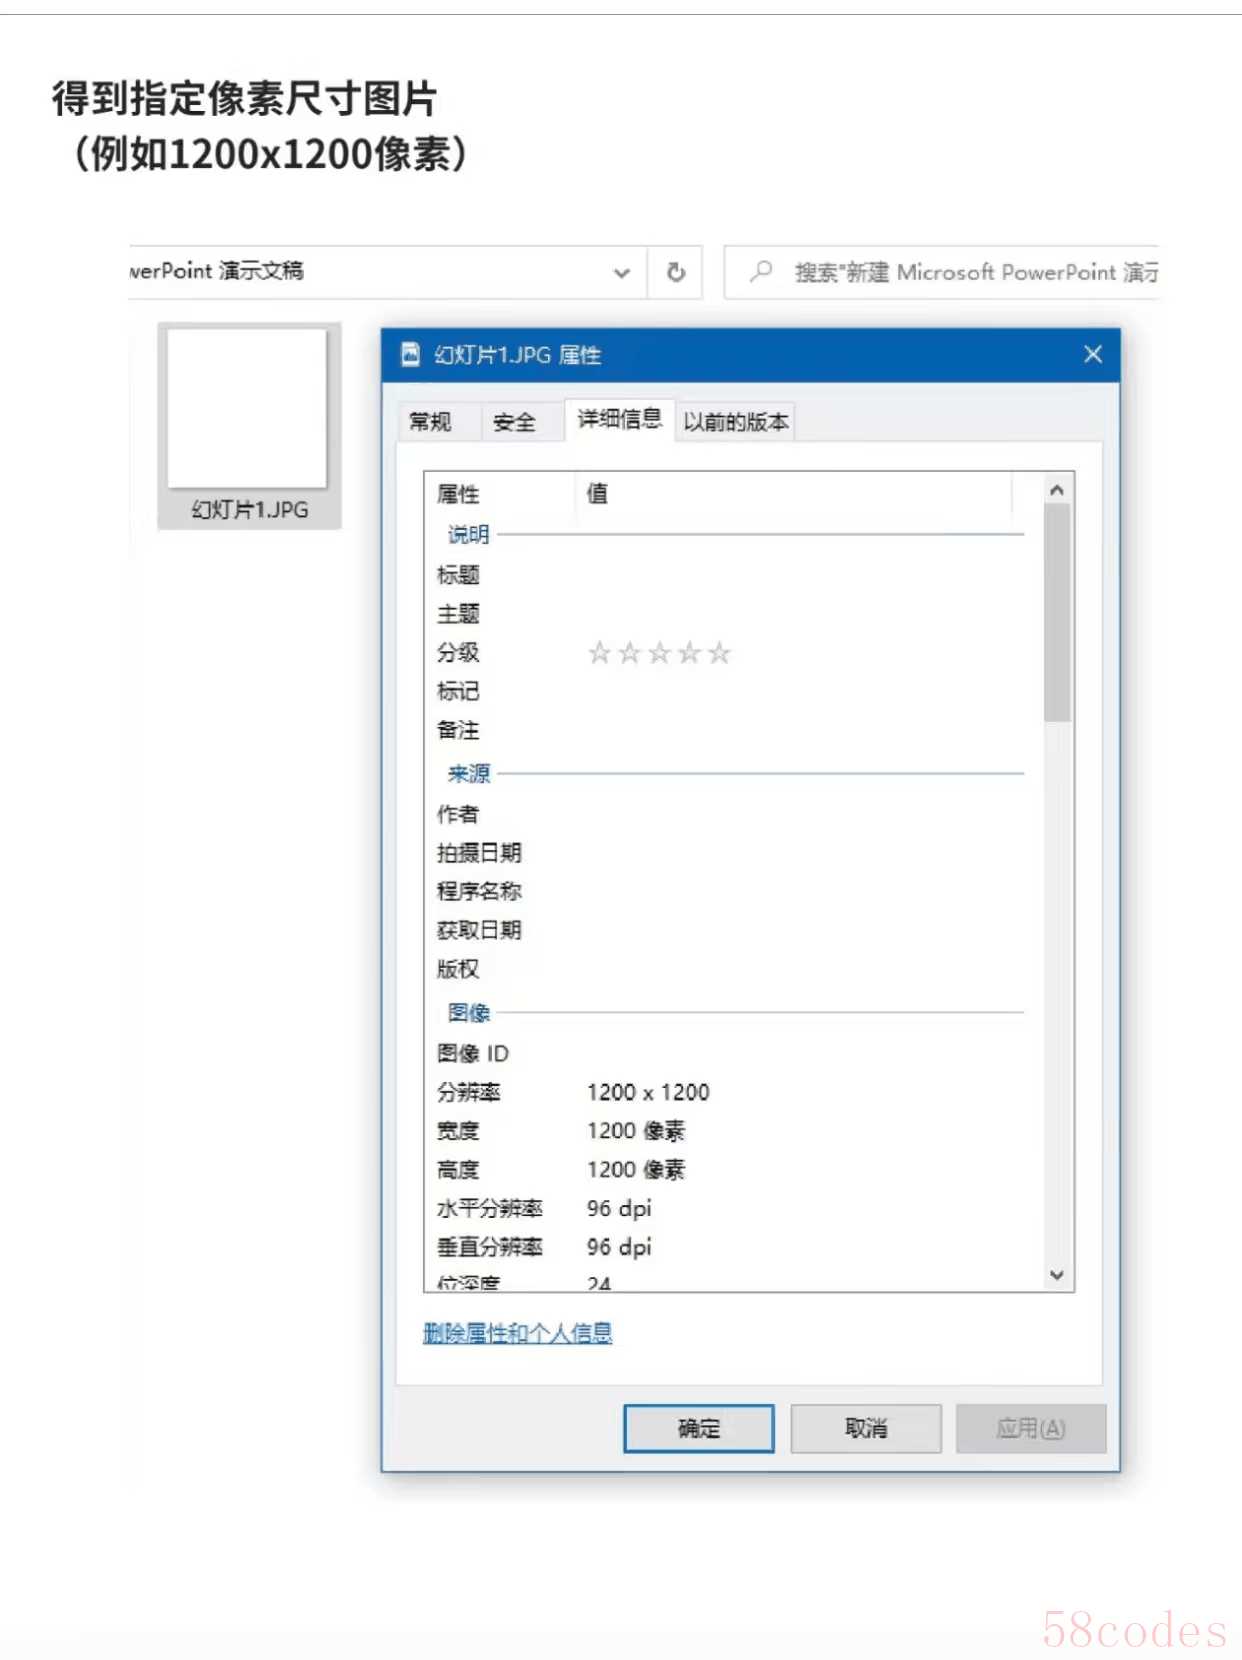Set the rating to five stars

[719, 653]
